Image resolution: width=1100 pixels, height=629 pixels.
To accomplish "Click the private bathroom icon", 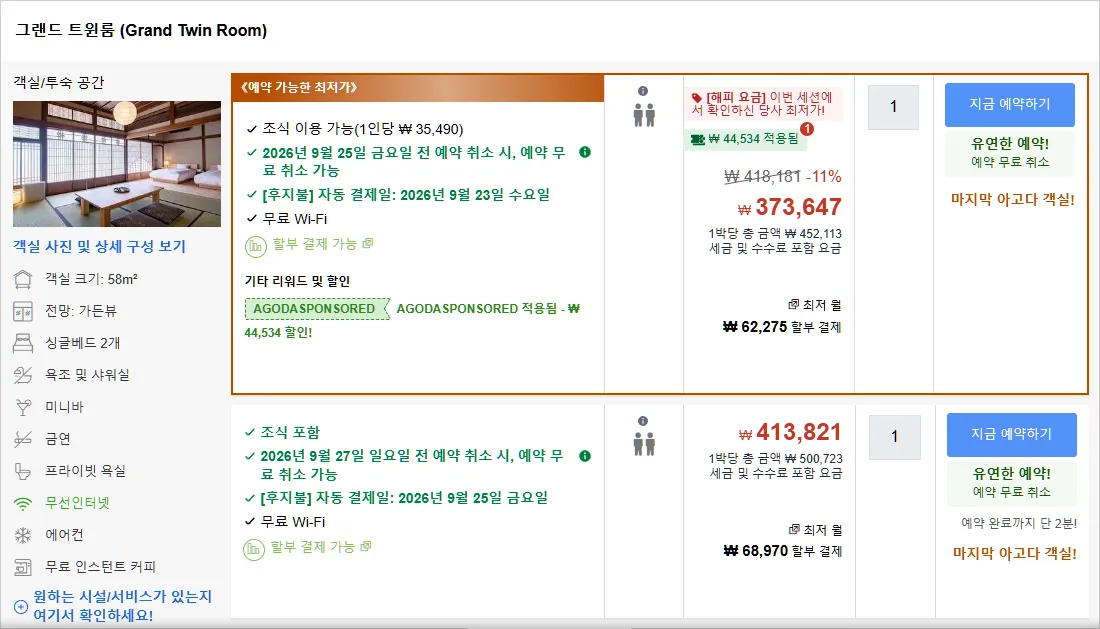I will coord(23,471).
